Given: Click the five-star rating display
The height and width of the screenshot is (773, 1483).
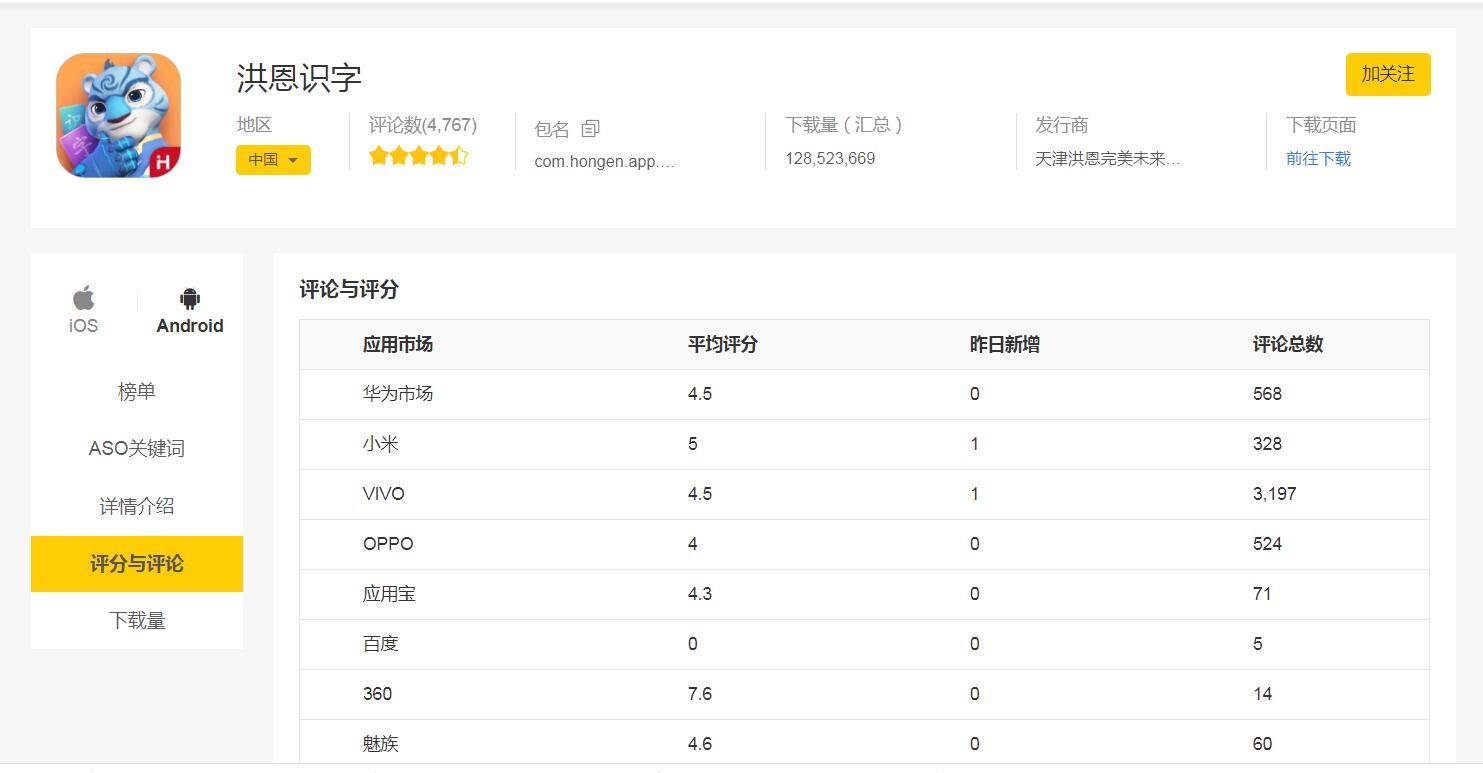Looking at the screenshot, I should tap(418, 156).
